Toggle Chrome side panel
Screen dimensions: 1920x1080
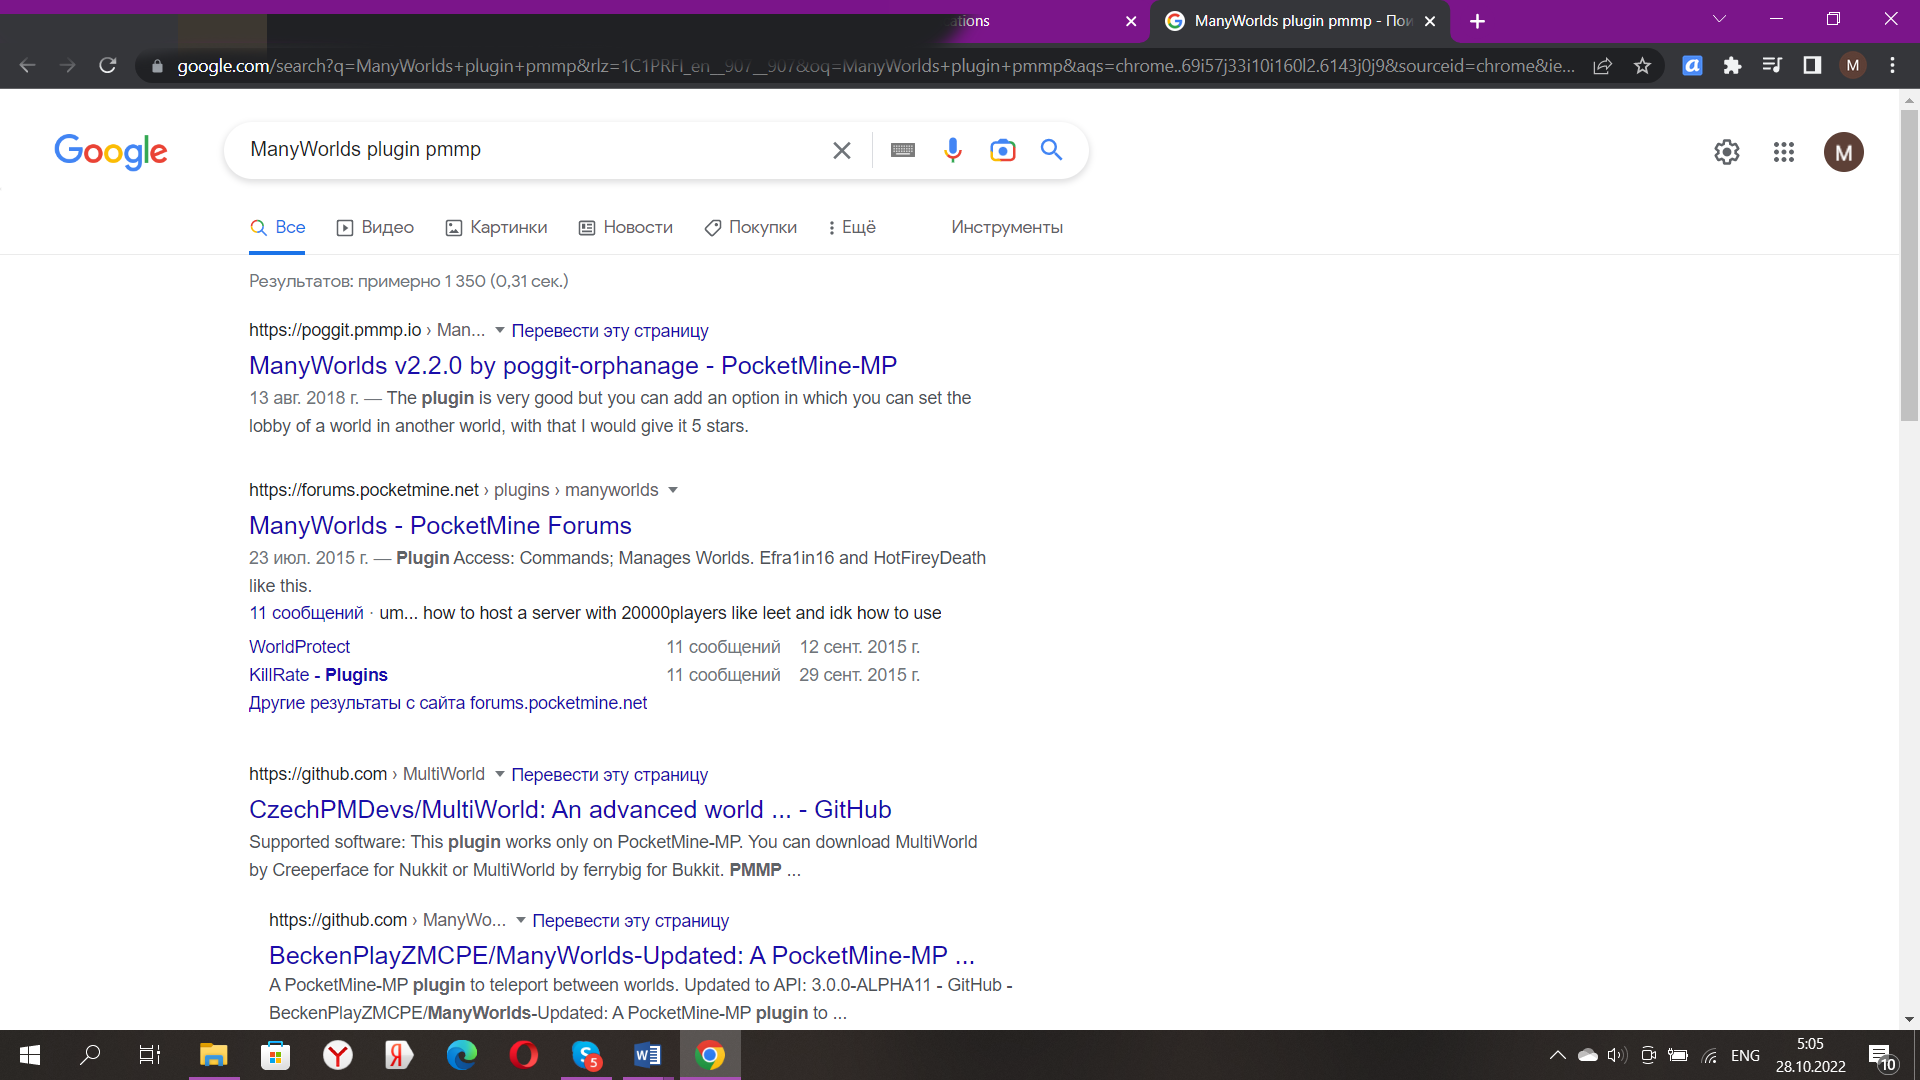tap(1812, 66)
